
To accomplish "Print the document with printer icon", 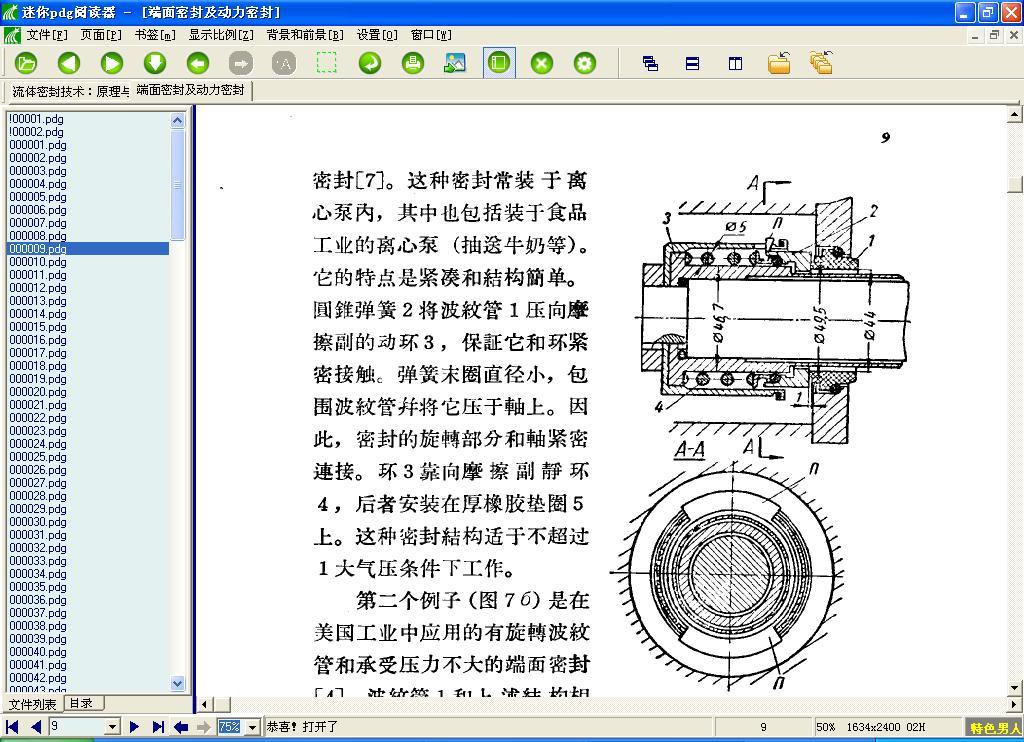I will click(413, 63).
